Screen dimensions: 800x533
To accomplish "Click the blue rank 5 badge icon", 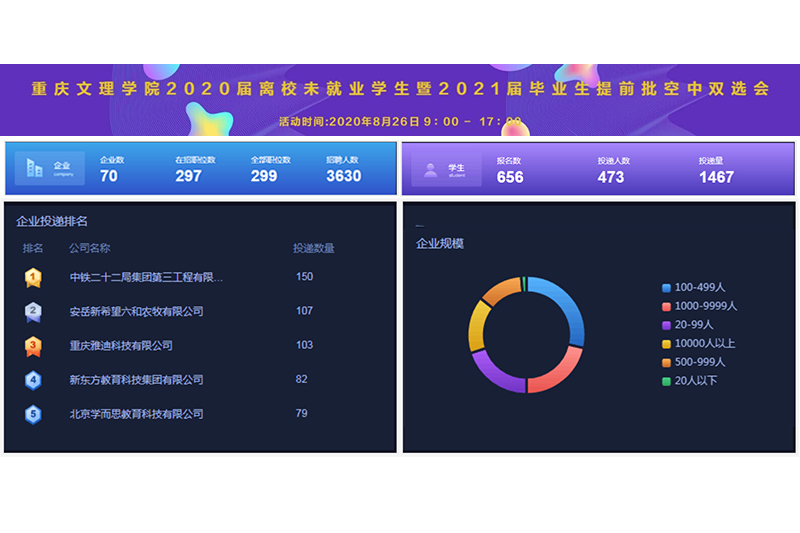I will point(33,413).
